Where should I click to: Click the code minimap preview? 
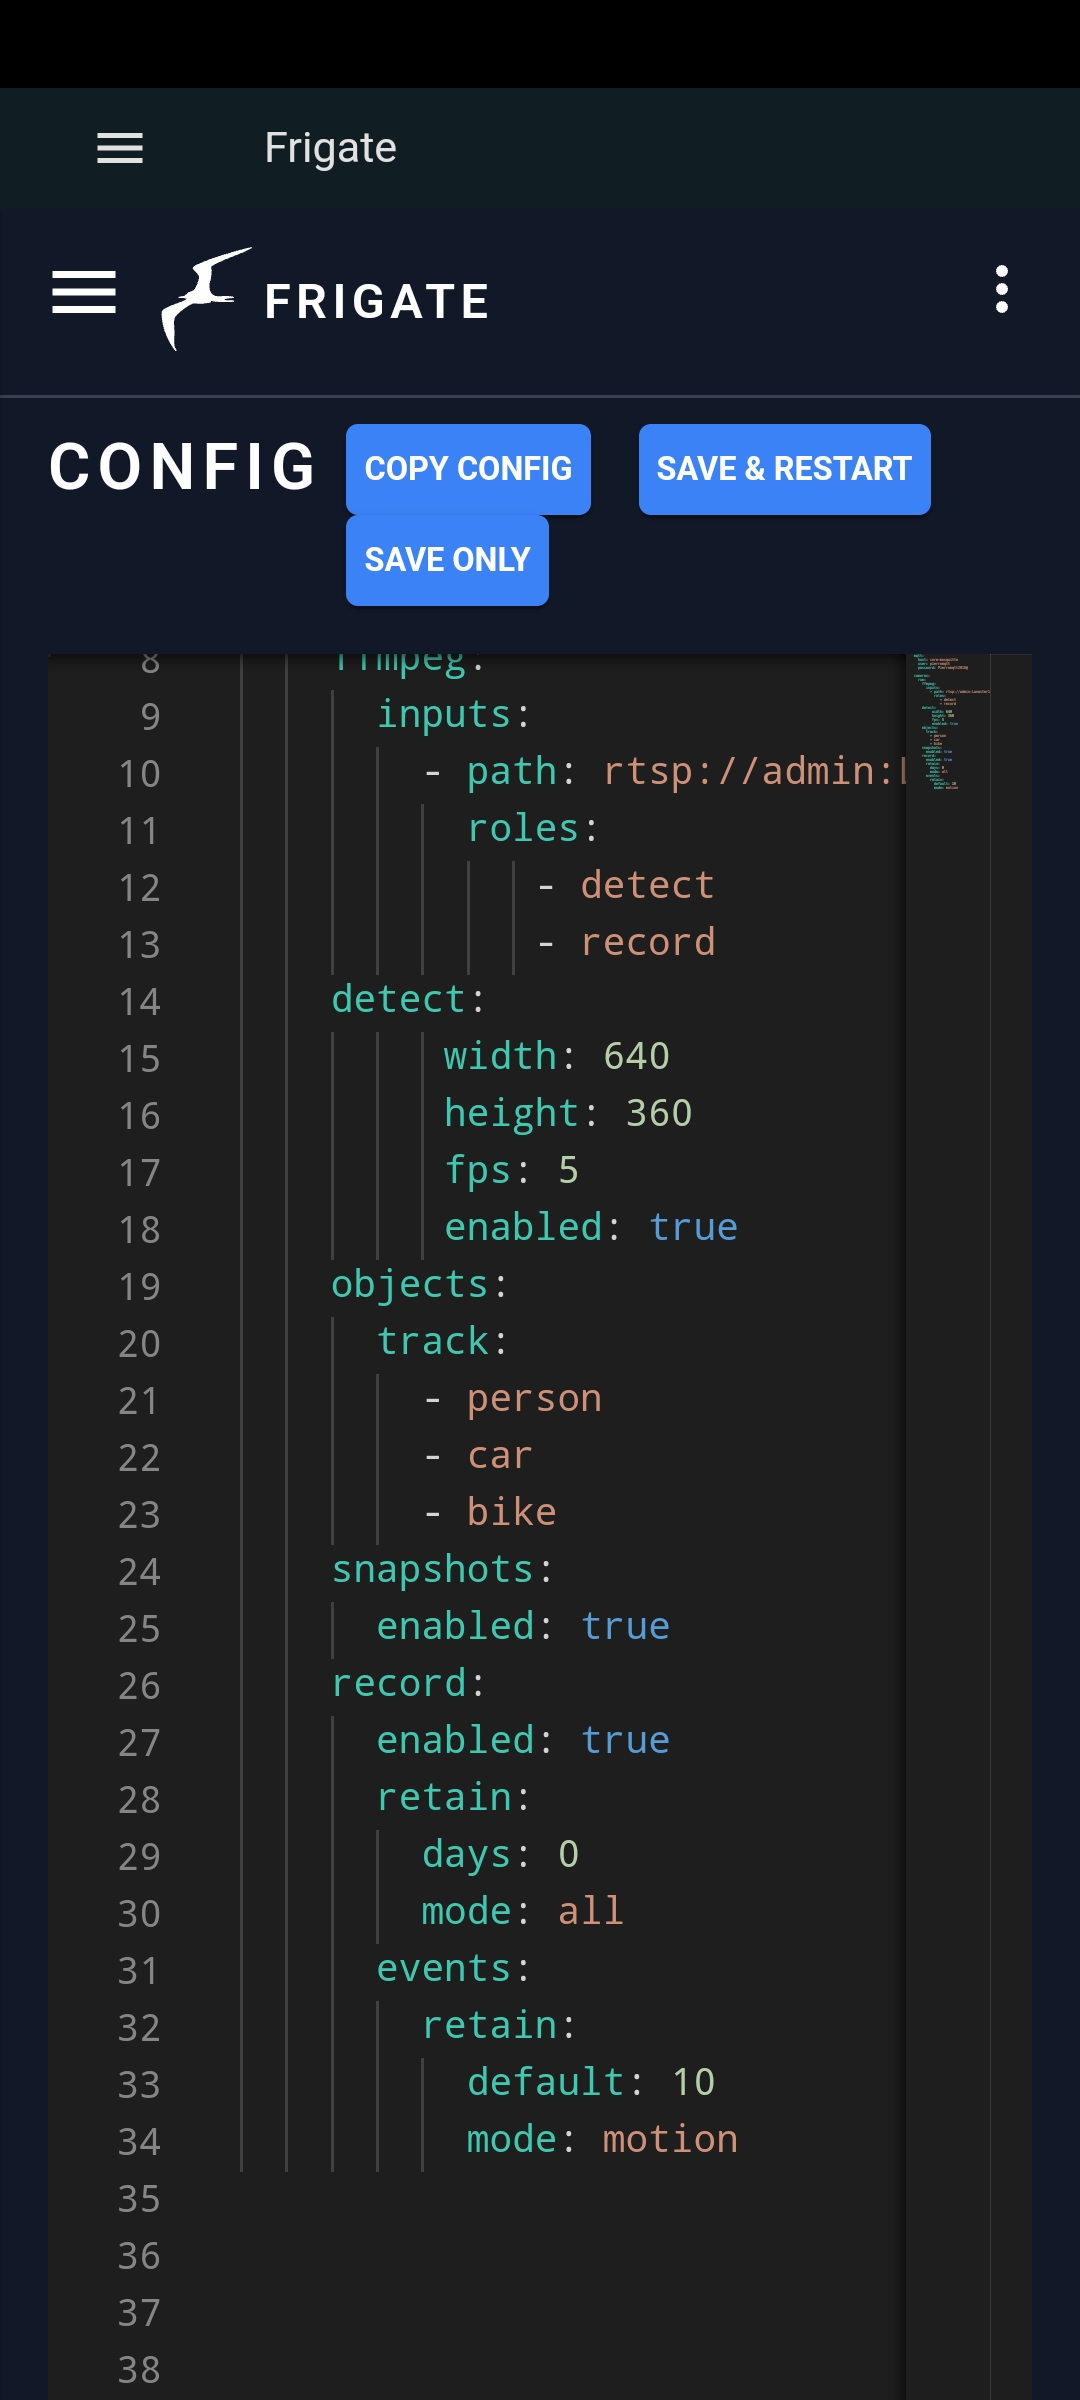pyautogui.click(x=946, y=722)
